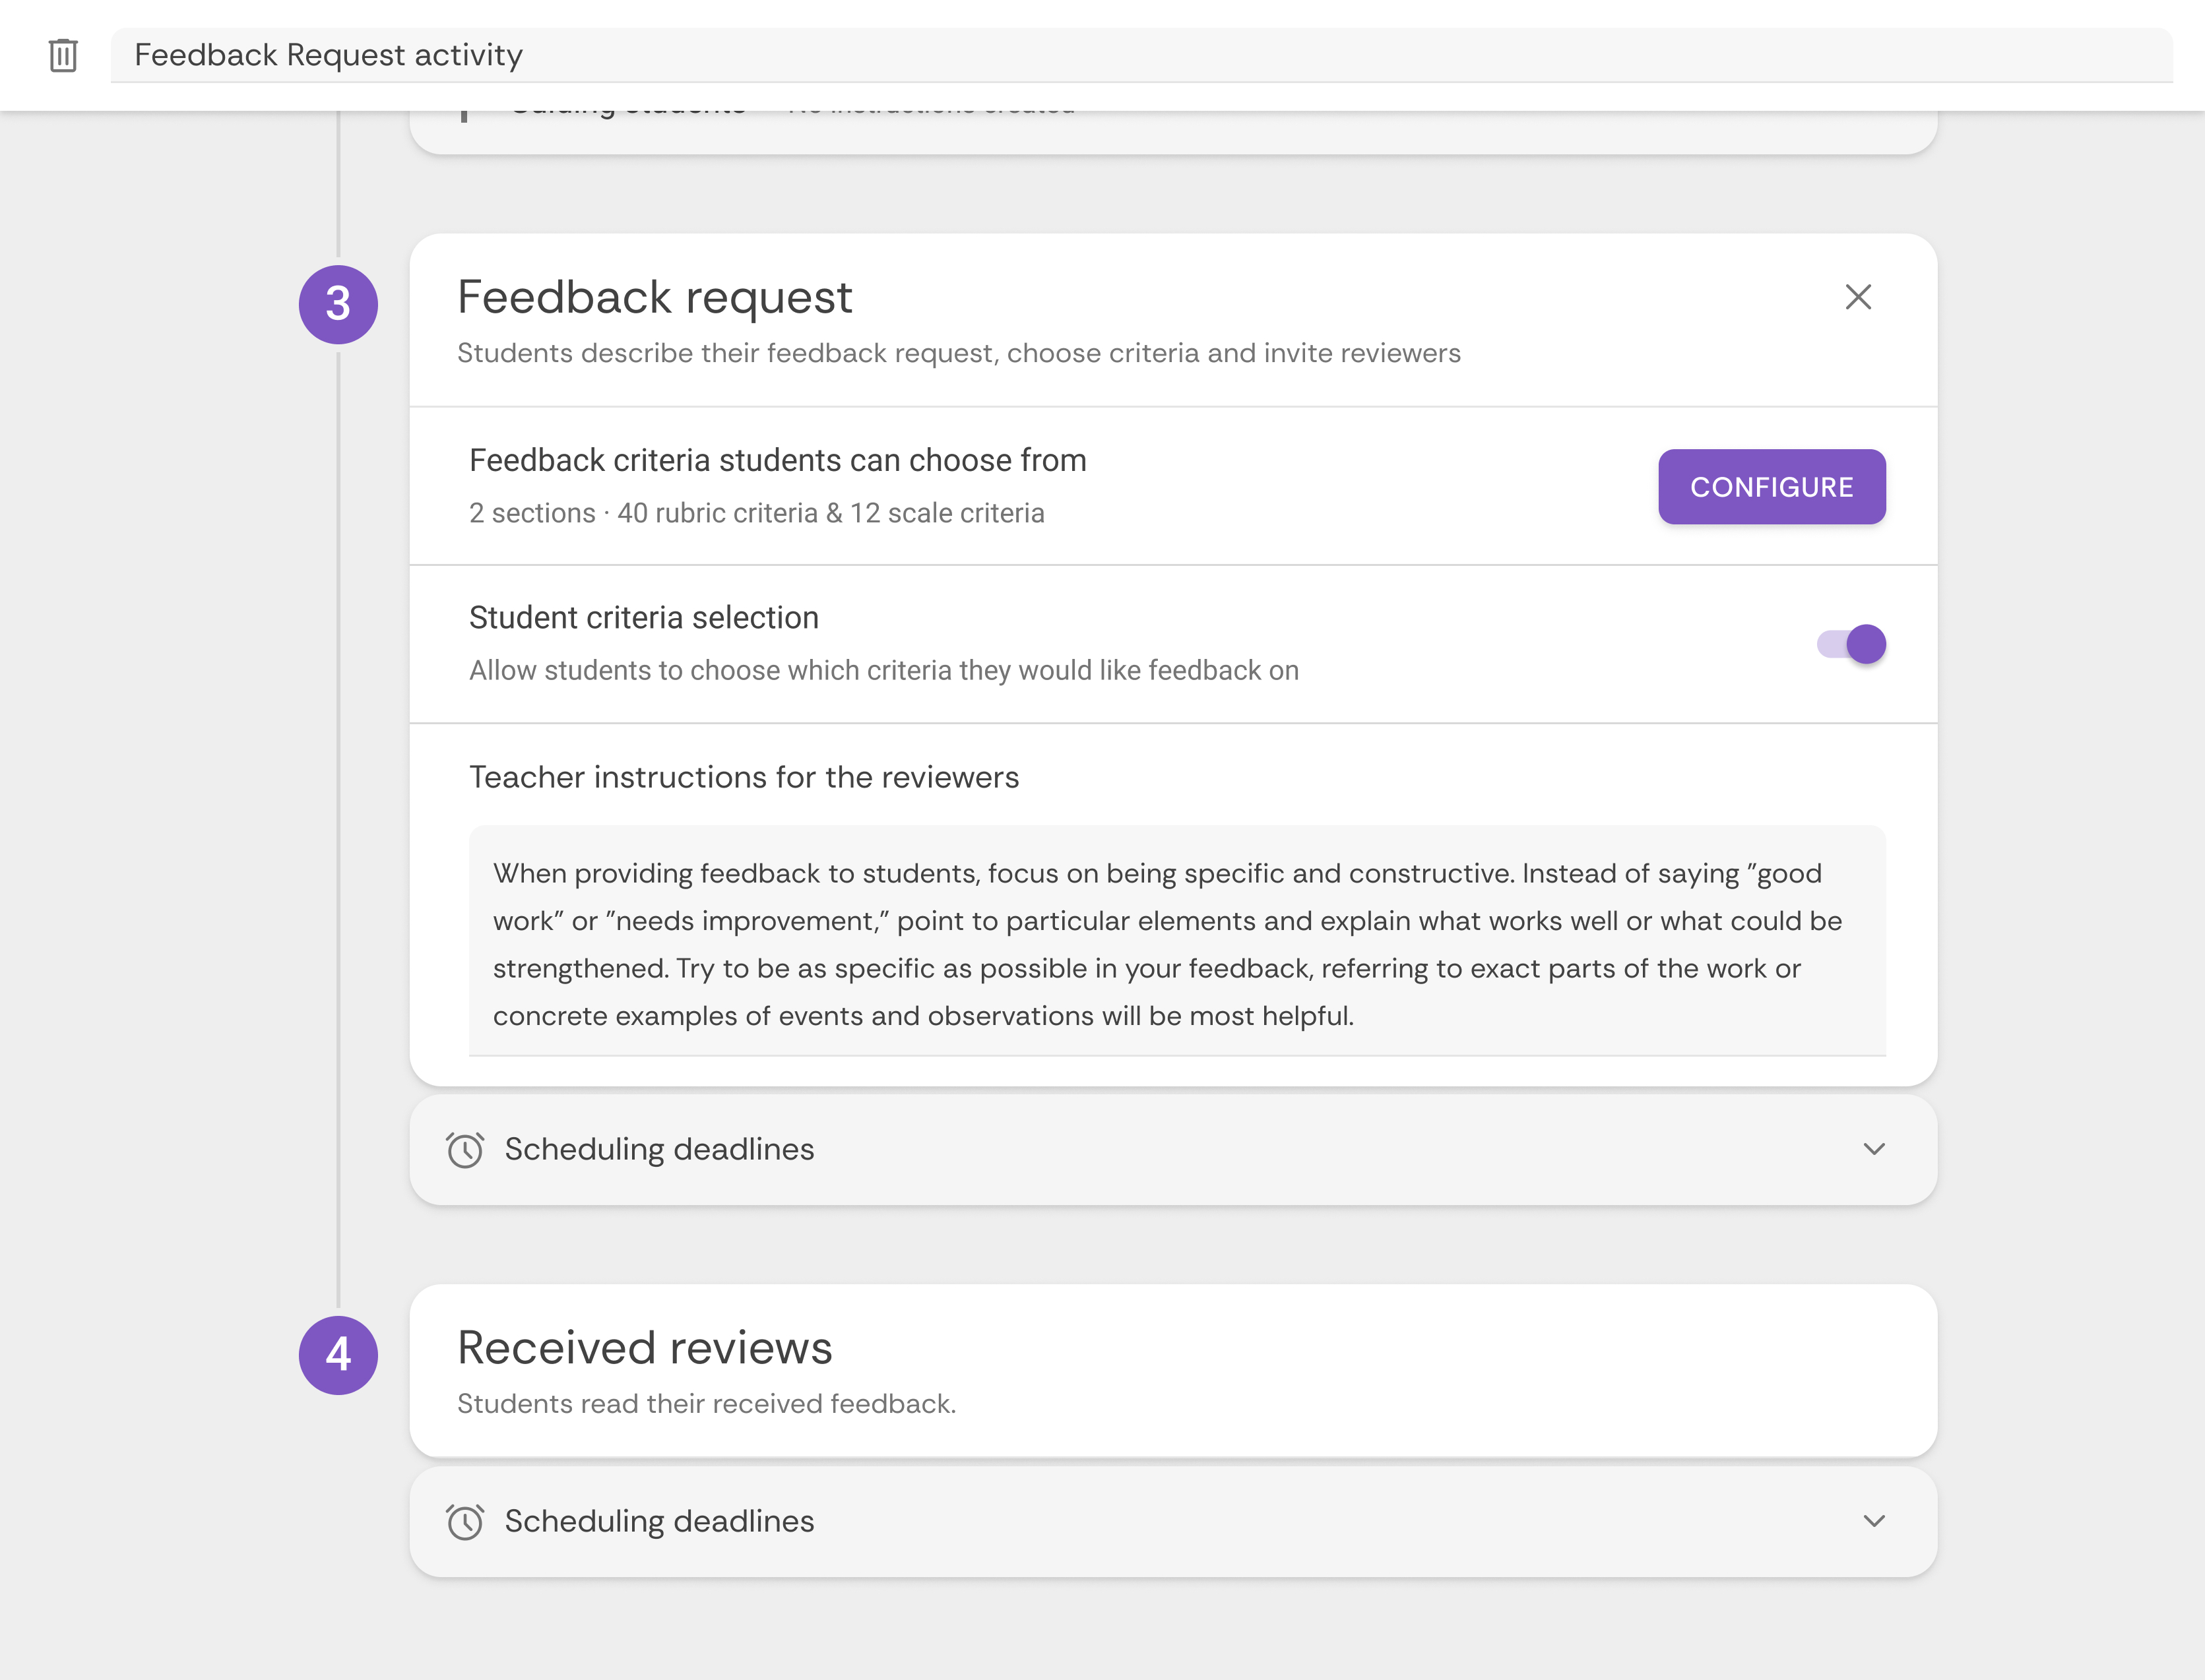Select the step 4 circle marker
The width and height of the screenshot is (2205, 1680).
pyautogui.click(x=338, y=1355)
